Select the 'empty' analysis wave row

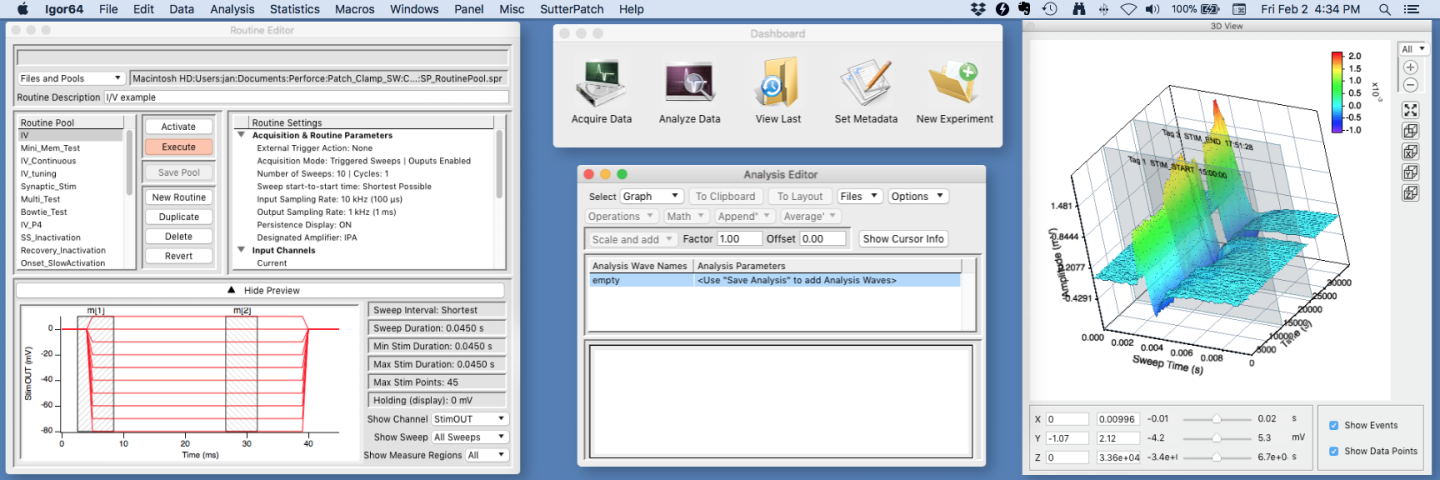click(x=774, y=280)
